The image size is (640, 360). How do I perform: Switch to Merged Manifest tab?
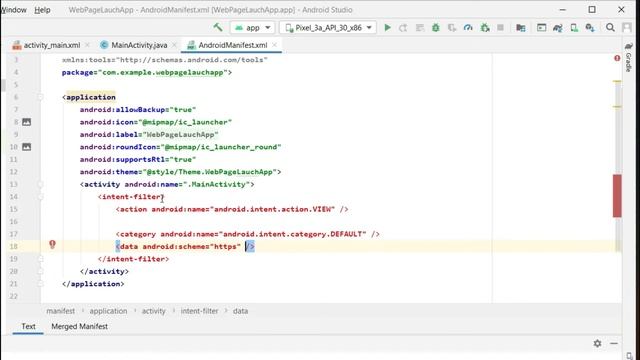point(80,327)
